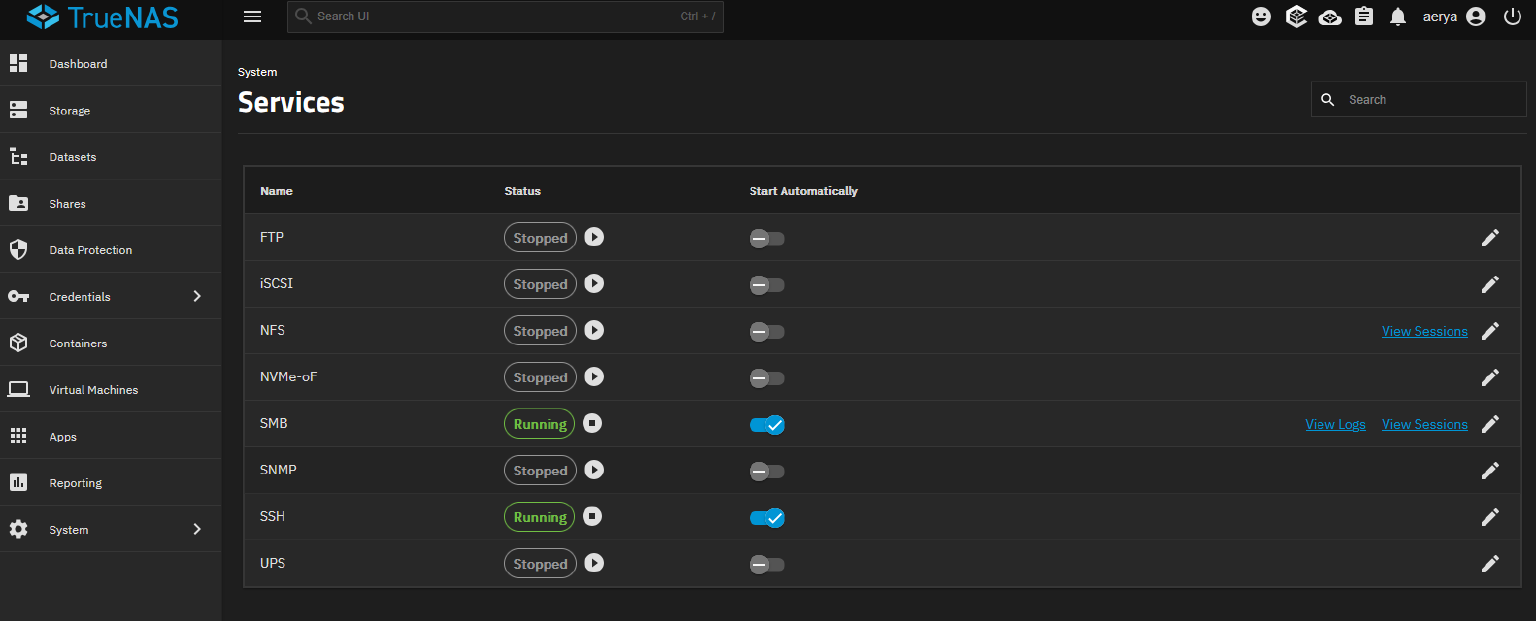Open the TrueCommand status icon
The image size is (1536, 621).
[x=1296, y=16]
